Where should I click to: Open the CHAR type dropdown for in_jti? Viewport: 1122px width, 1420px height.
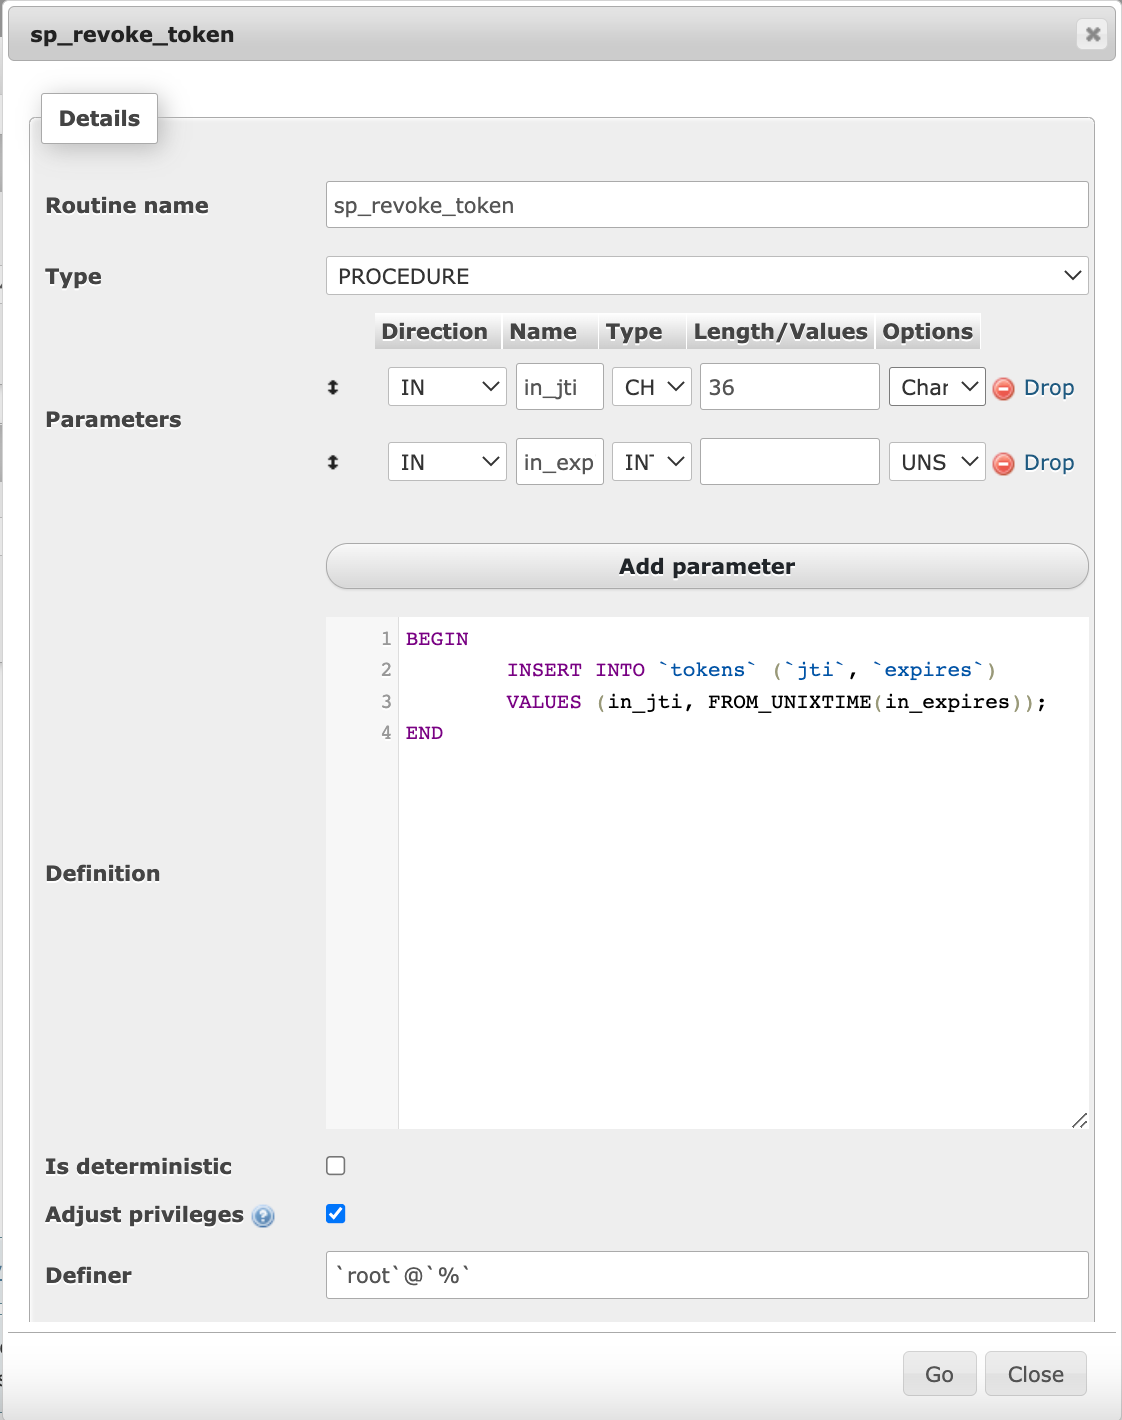point(650,386)
